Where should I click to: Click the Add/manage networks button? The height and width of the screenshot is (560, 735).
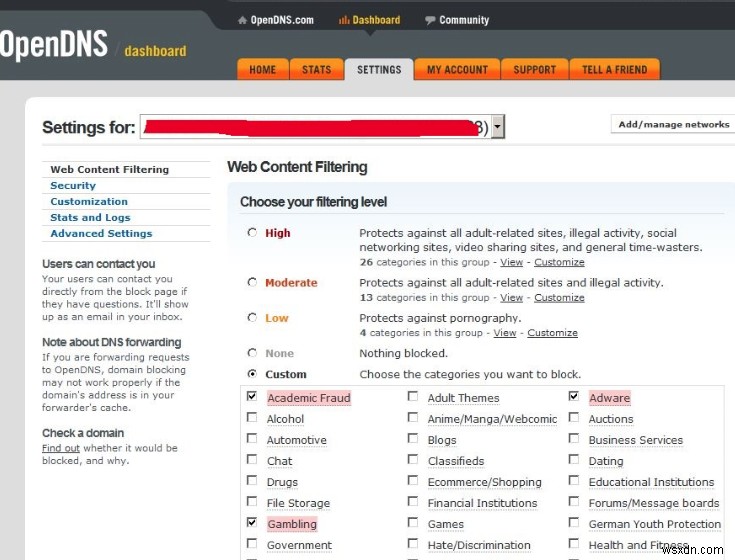673,124
